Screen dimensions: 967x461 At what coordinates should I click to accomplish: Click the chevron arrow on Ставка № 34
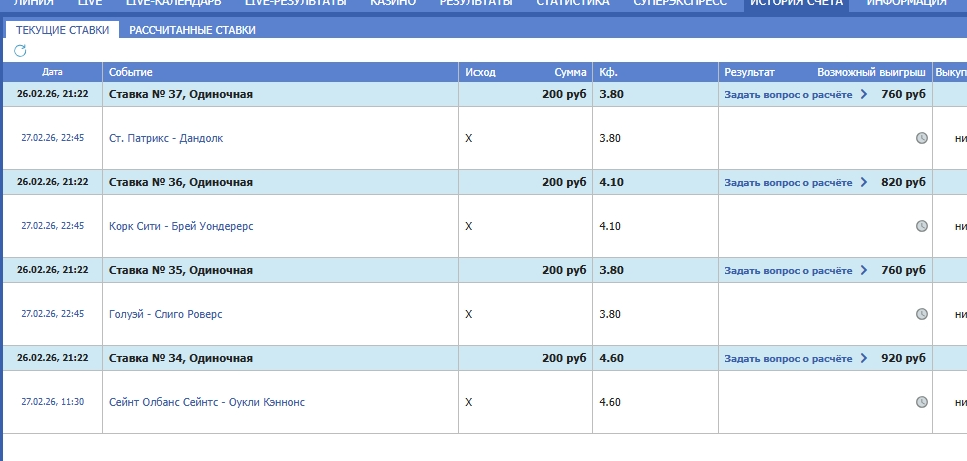[x=864, y=358]
